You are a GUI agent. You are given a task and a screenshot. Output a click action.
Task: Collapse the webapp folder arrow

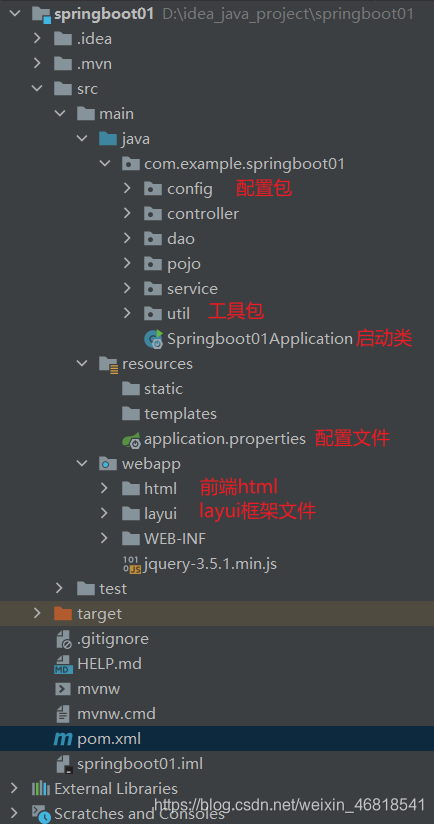click(82, 464)
